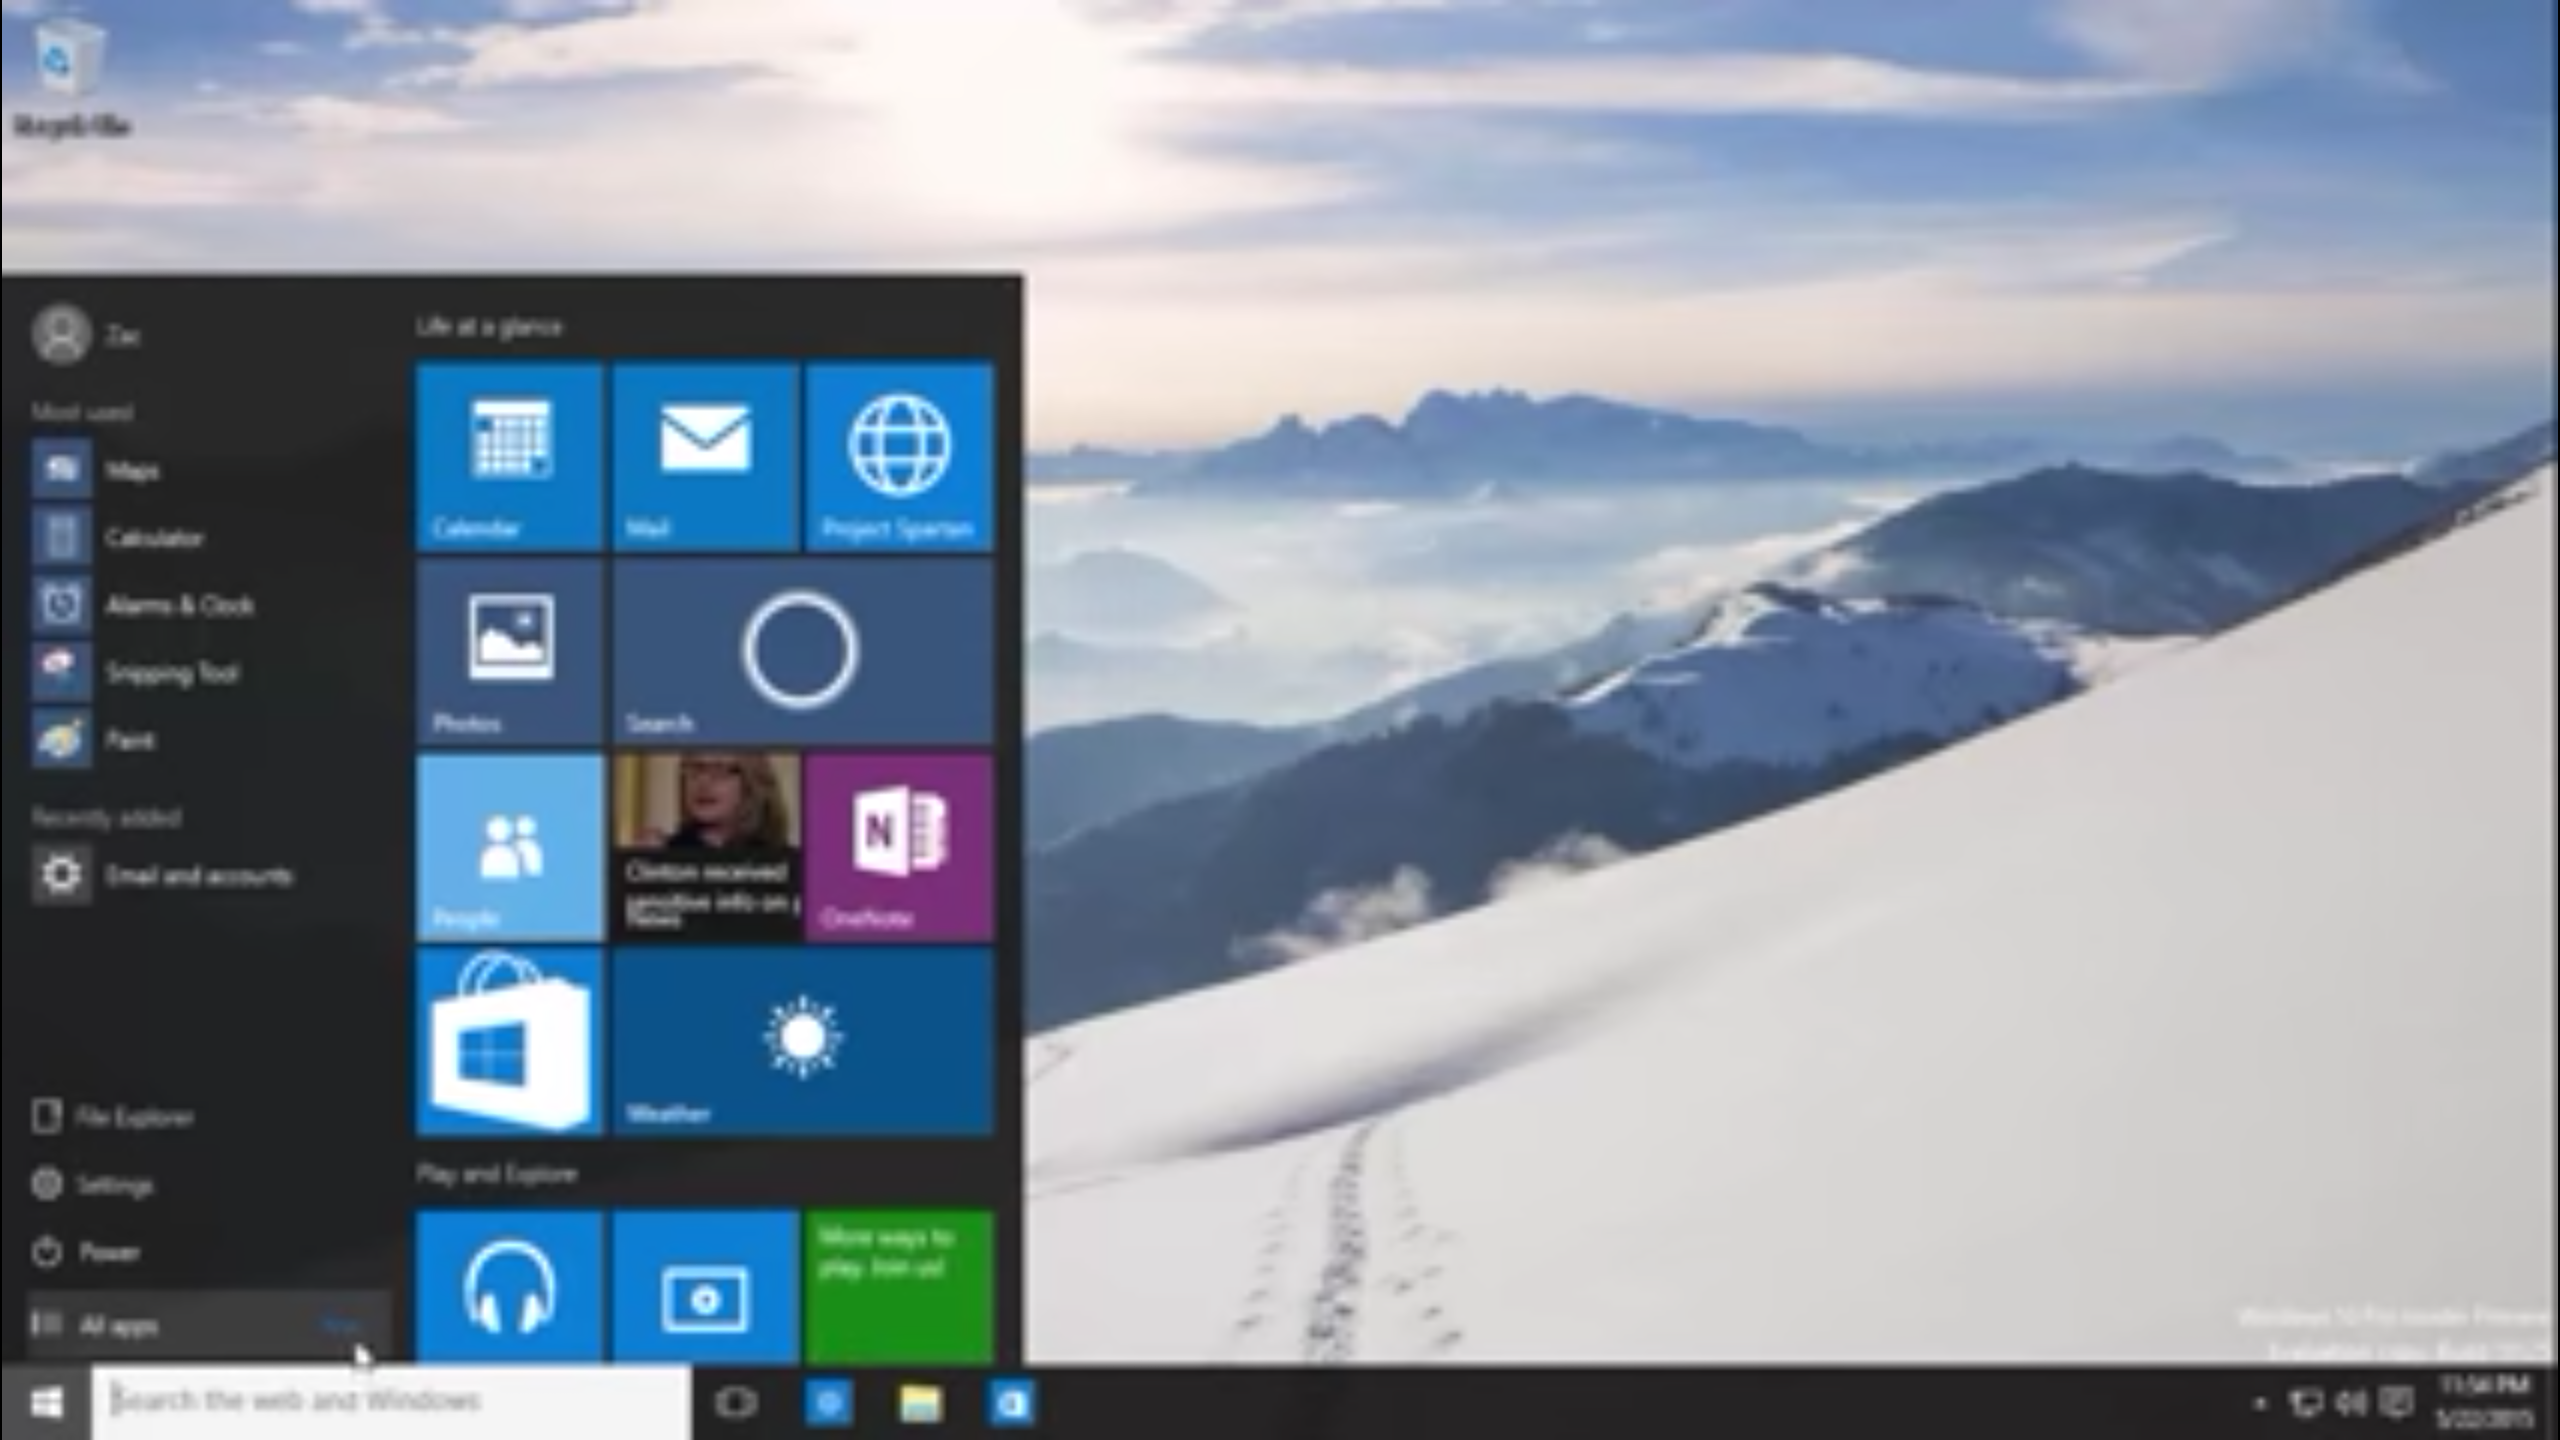Open the Mail tile
This screenshot has height=1440, width=2560.
coord(705,457)
